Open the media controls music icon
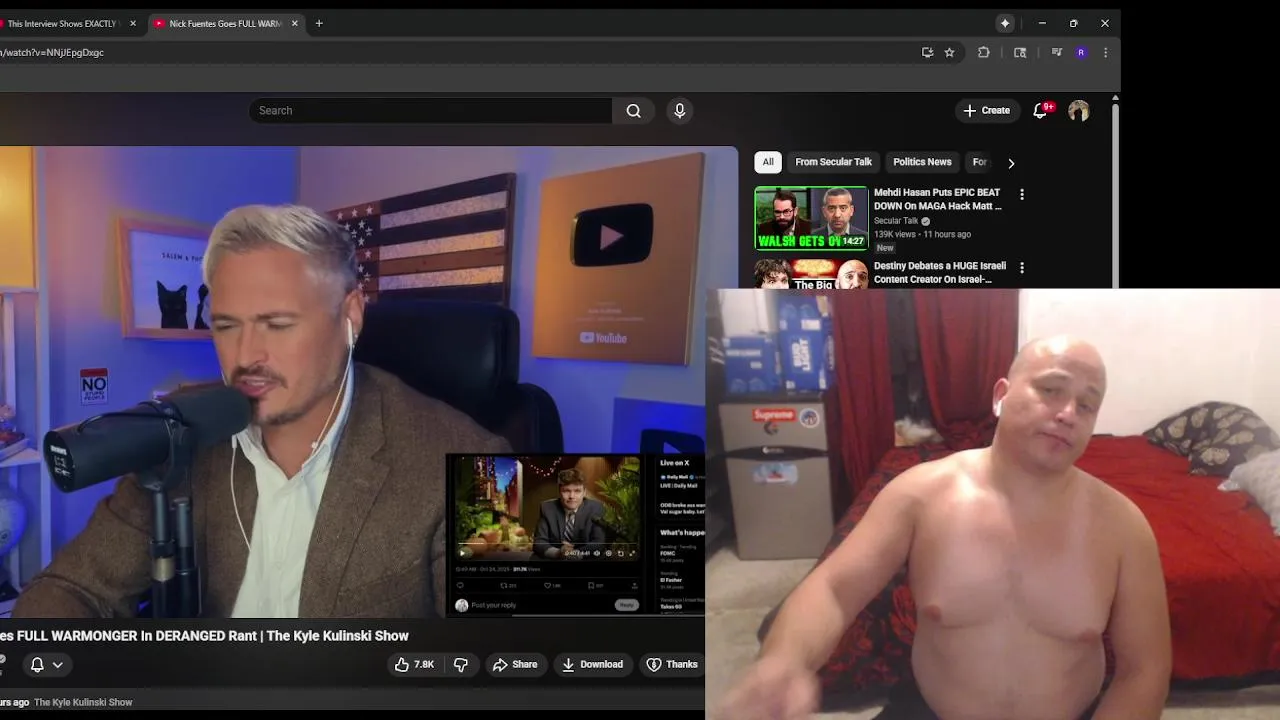Viewport: 1280px width, 720px height. click(1056, 52)
